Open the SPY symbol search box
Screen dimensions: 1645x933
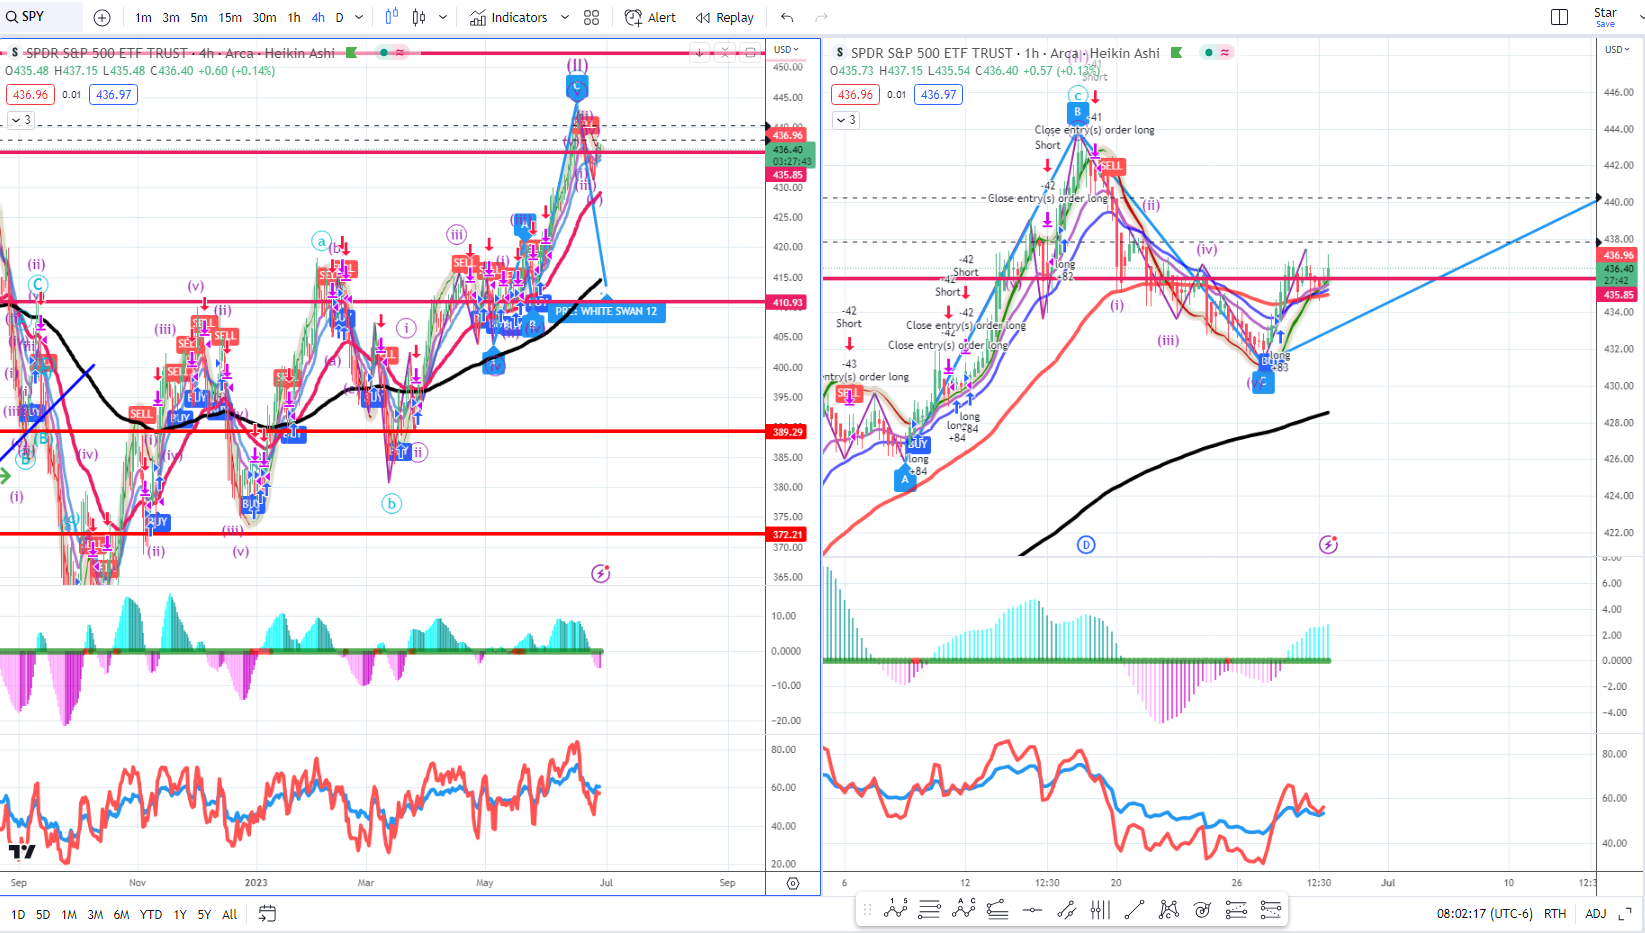click(41, 17)
